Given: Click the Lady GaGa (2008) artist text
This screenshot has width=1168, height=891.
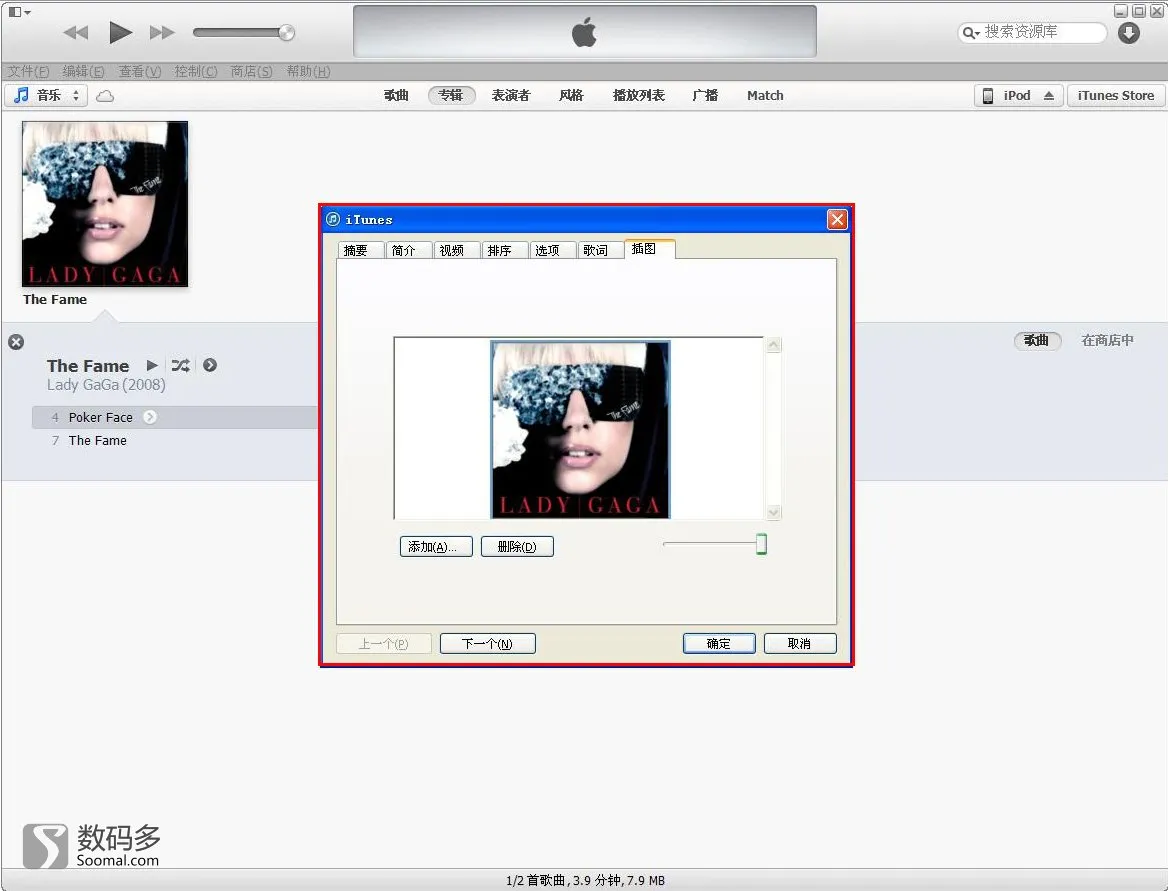Looking at the screenshot, I should (106, 385).
